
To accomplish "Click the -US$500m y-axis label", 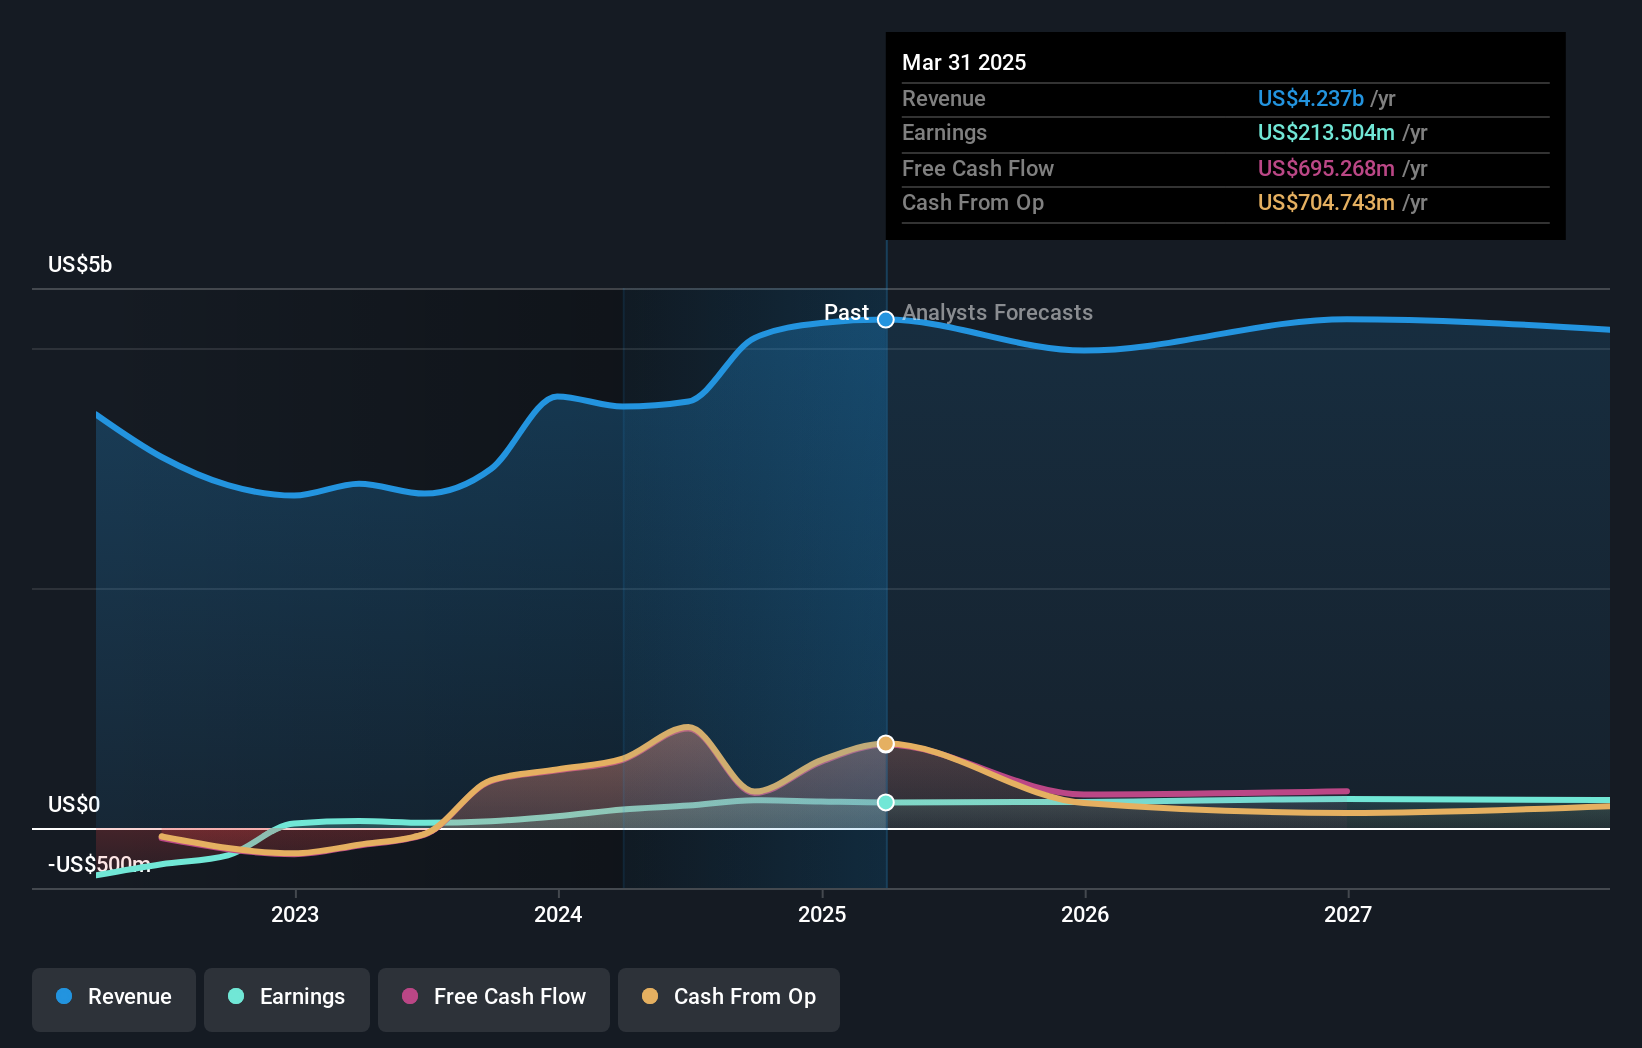I will tap(99, 865).
